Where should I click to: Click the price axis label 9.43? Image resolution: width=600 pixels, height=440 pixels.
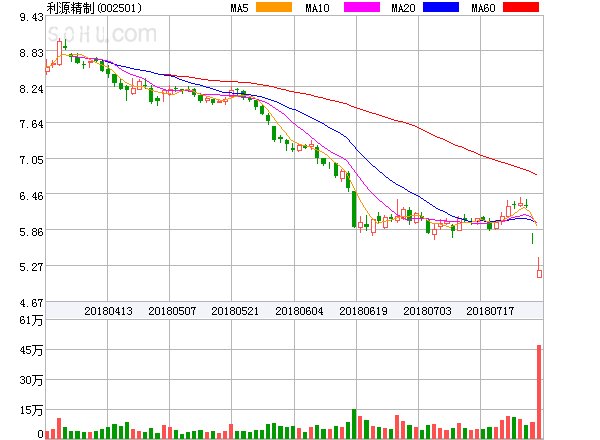[31, 17]
